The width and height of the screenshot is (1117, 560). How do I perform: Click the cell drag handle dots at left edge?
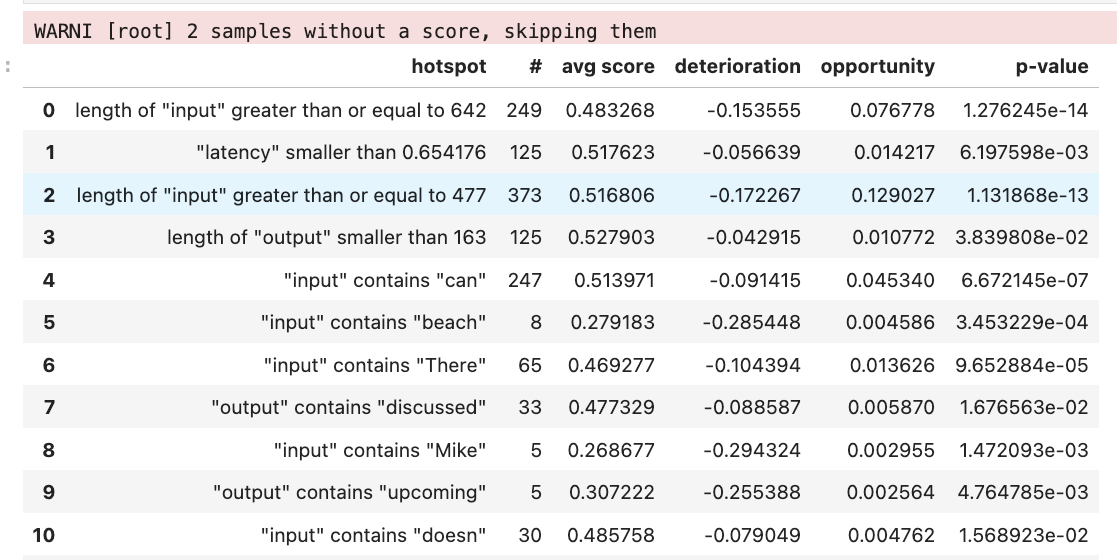(8, 68)
